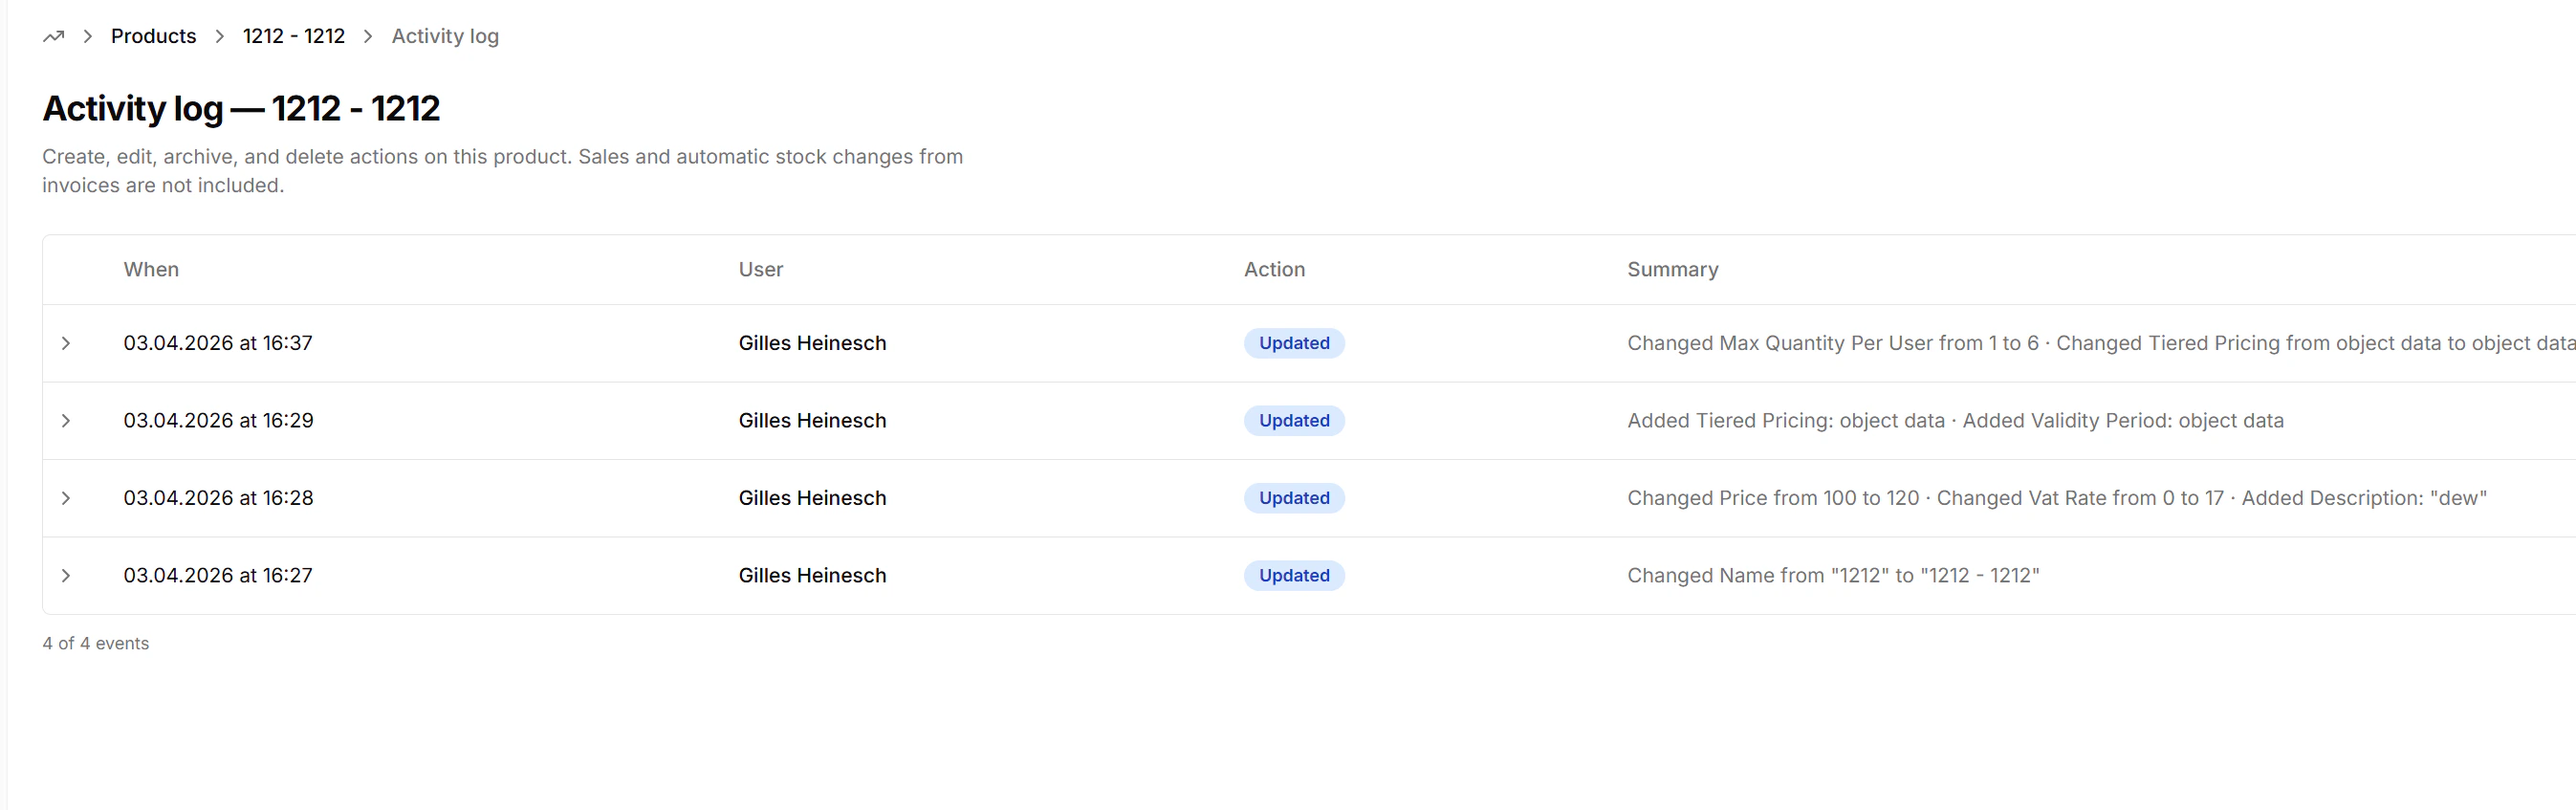Image resolution: width=2576 pixels, height=810 pixels.
Task: Click the summary about the Name change
Action: pyautogui.click(x=1832, y=576)
